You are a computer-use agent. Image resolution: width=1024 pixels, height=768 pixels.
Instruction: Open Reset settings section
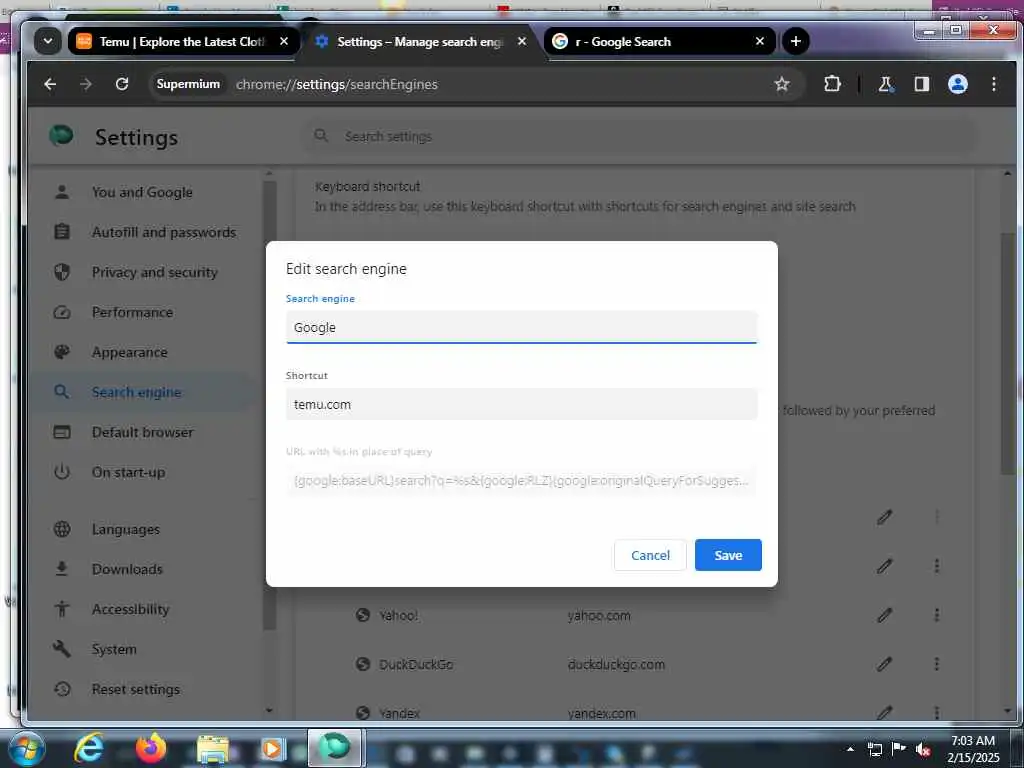point(135,689)
